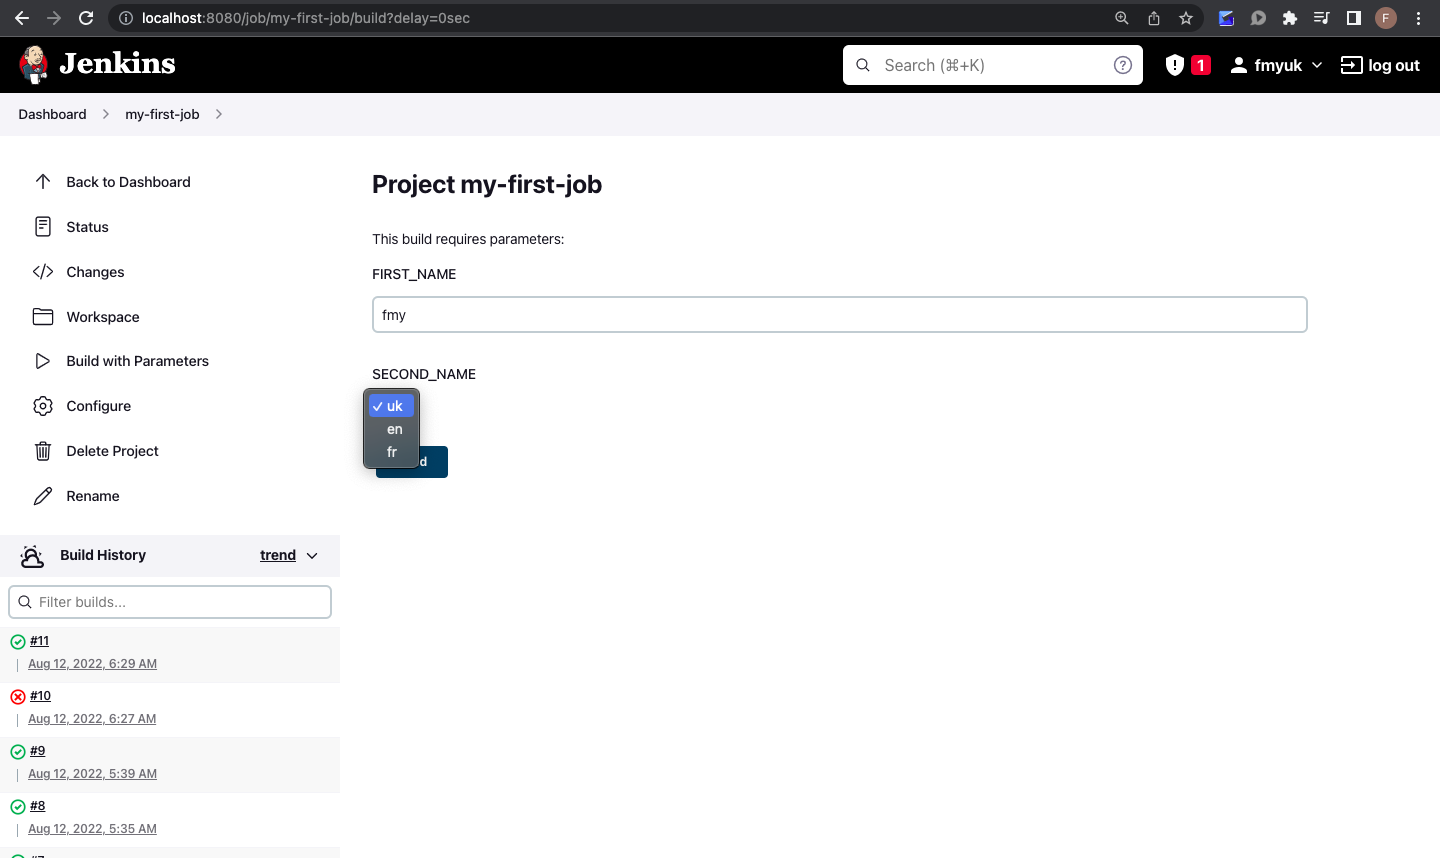This screenshot has height=858, width=1440.
Task: Open the Changes sidebar item
Action: click(95, 272)
